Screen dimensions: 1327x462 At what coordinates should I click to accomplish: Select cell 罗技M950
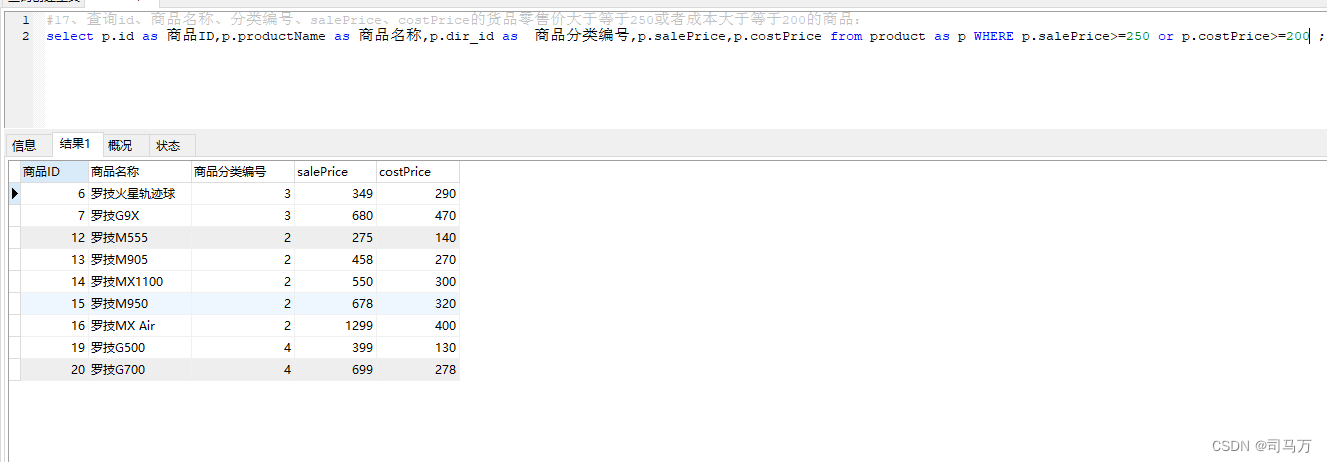tap(140, 304)
